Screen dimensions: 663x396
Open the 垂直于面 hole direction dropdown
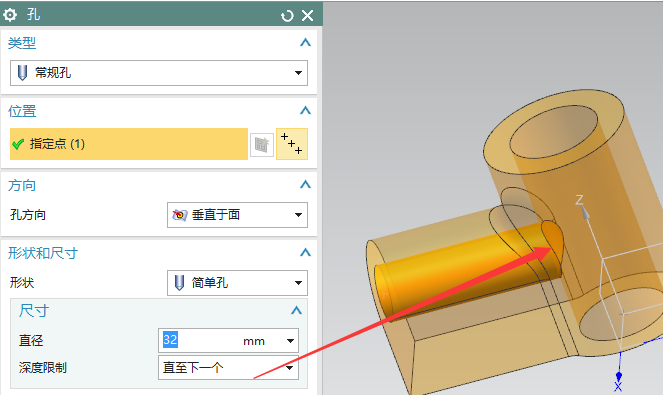pos(237,215)
